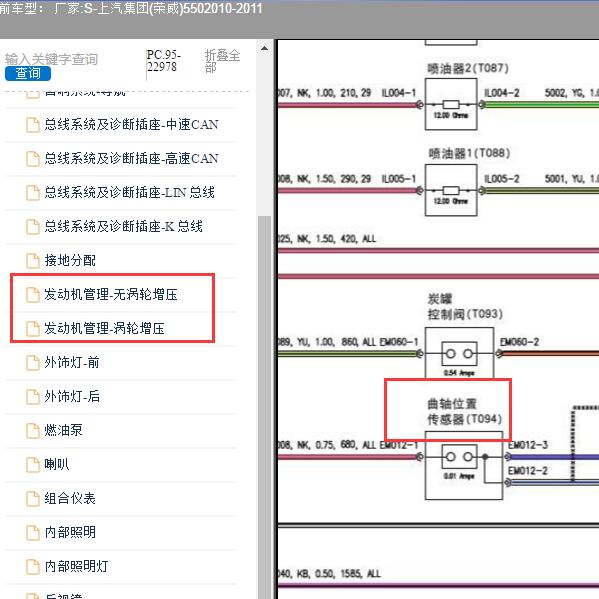The width and height of the screenshot is (599, 599).
Task: Click the header text 厂家:S-上汽集团(荣威)5502010-2011
Action: click(x=158, y=8)
